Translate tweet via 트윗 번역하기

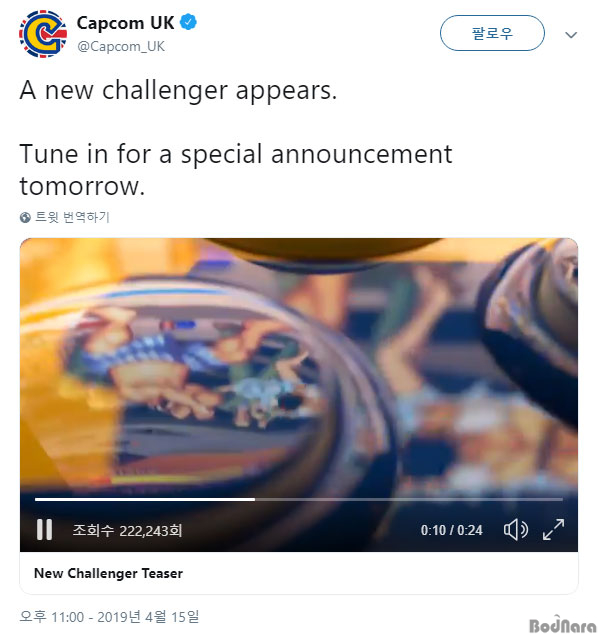point(72,217)
